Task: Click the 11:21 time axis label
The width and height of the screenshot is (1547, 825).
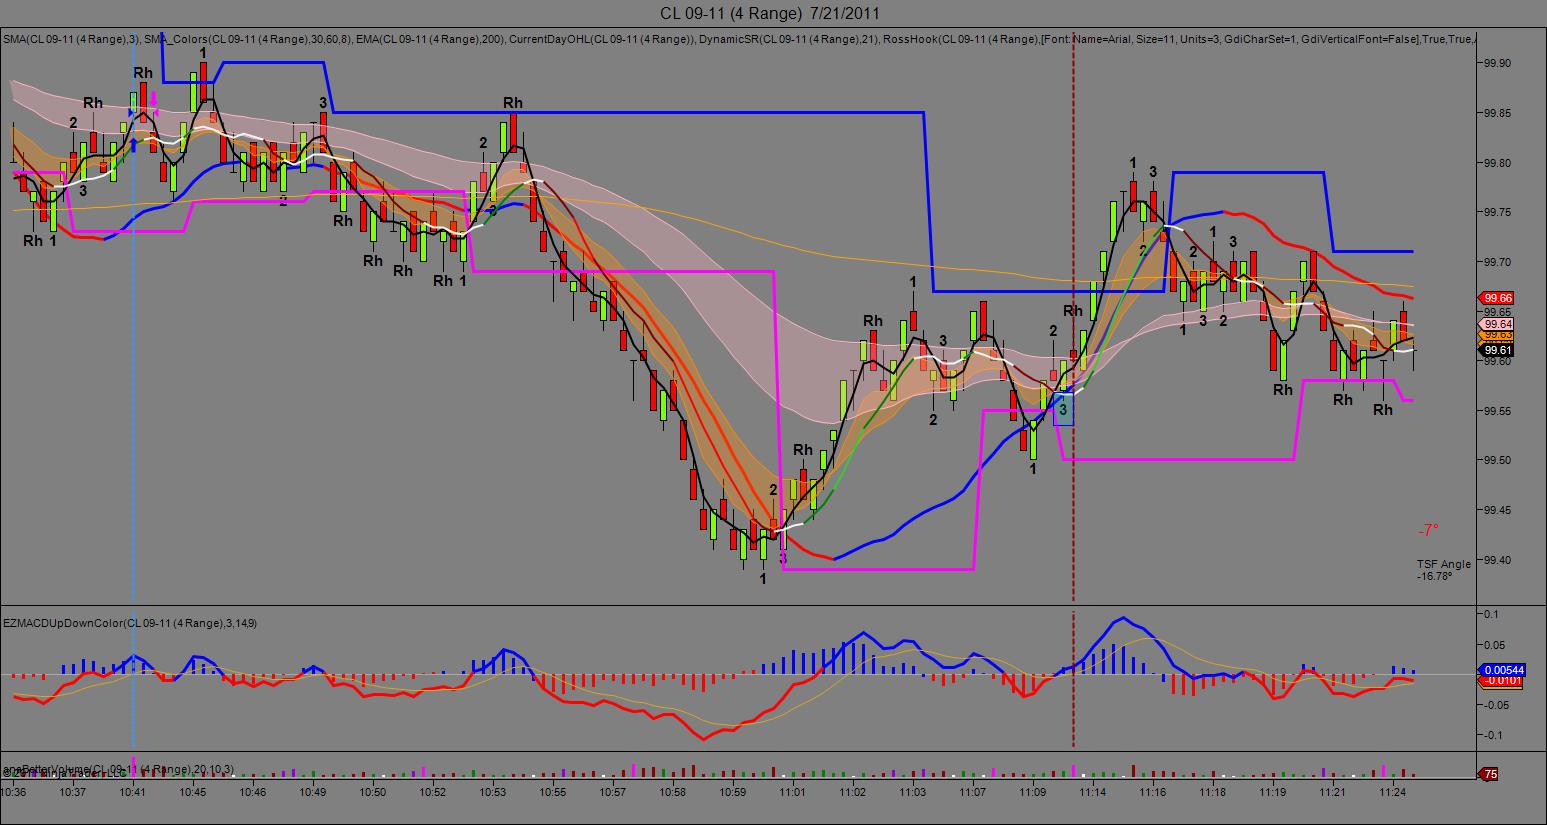Action: 1333,792
